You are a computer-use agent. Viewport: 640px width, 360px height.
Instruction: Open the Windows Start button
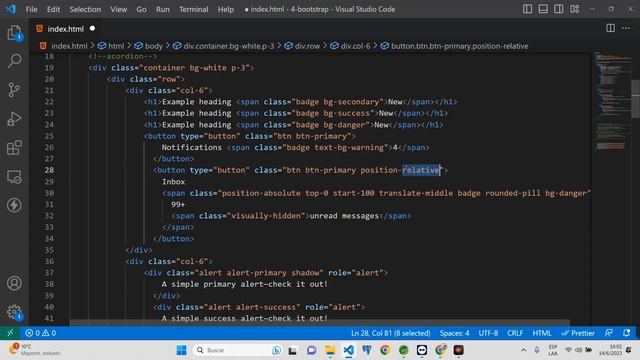181,350
